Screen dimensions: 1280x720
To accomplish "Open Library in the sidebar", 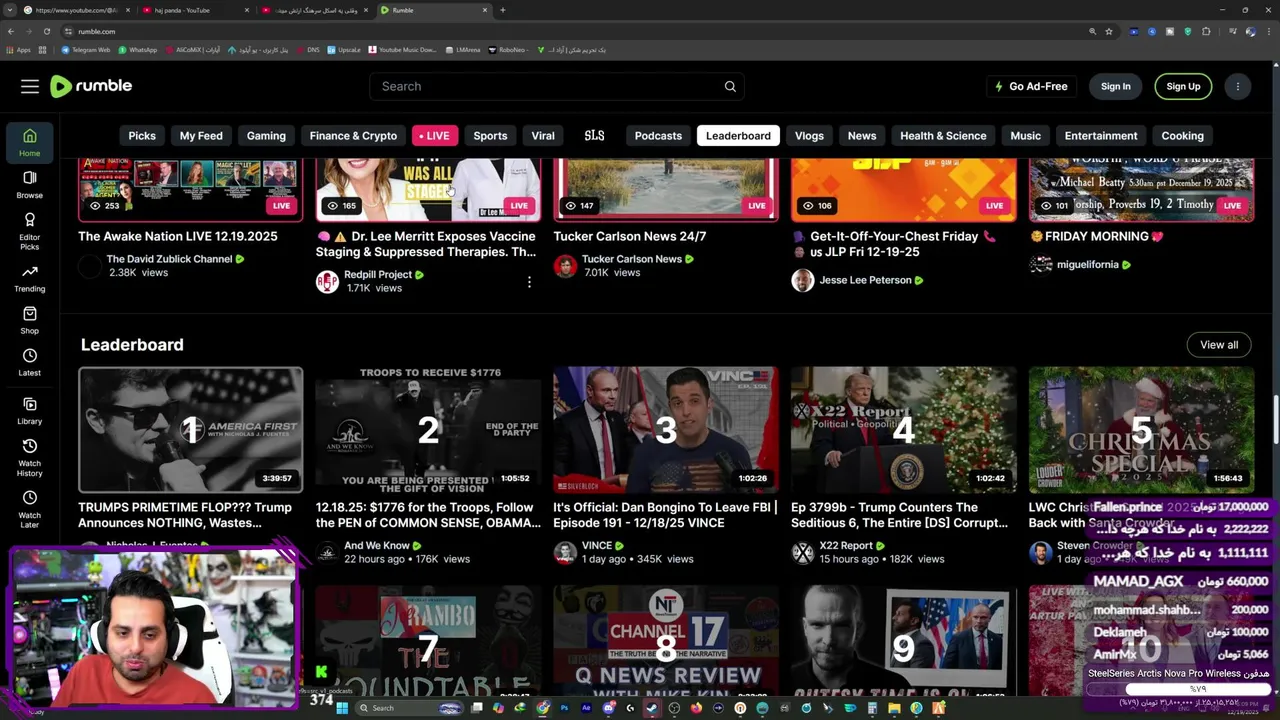I will 30,411.
